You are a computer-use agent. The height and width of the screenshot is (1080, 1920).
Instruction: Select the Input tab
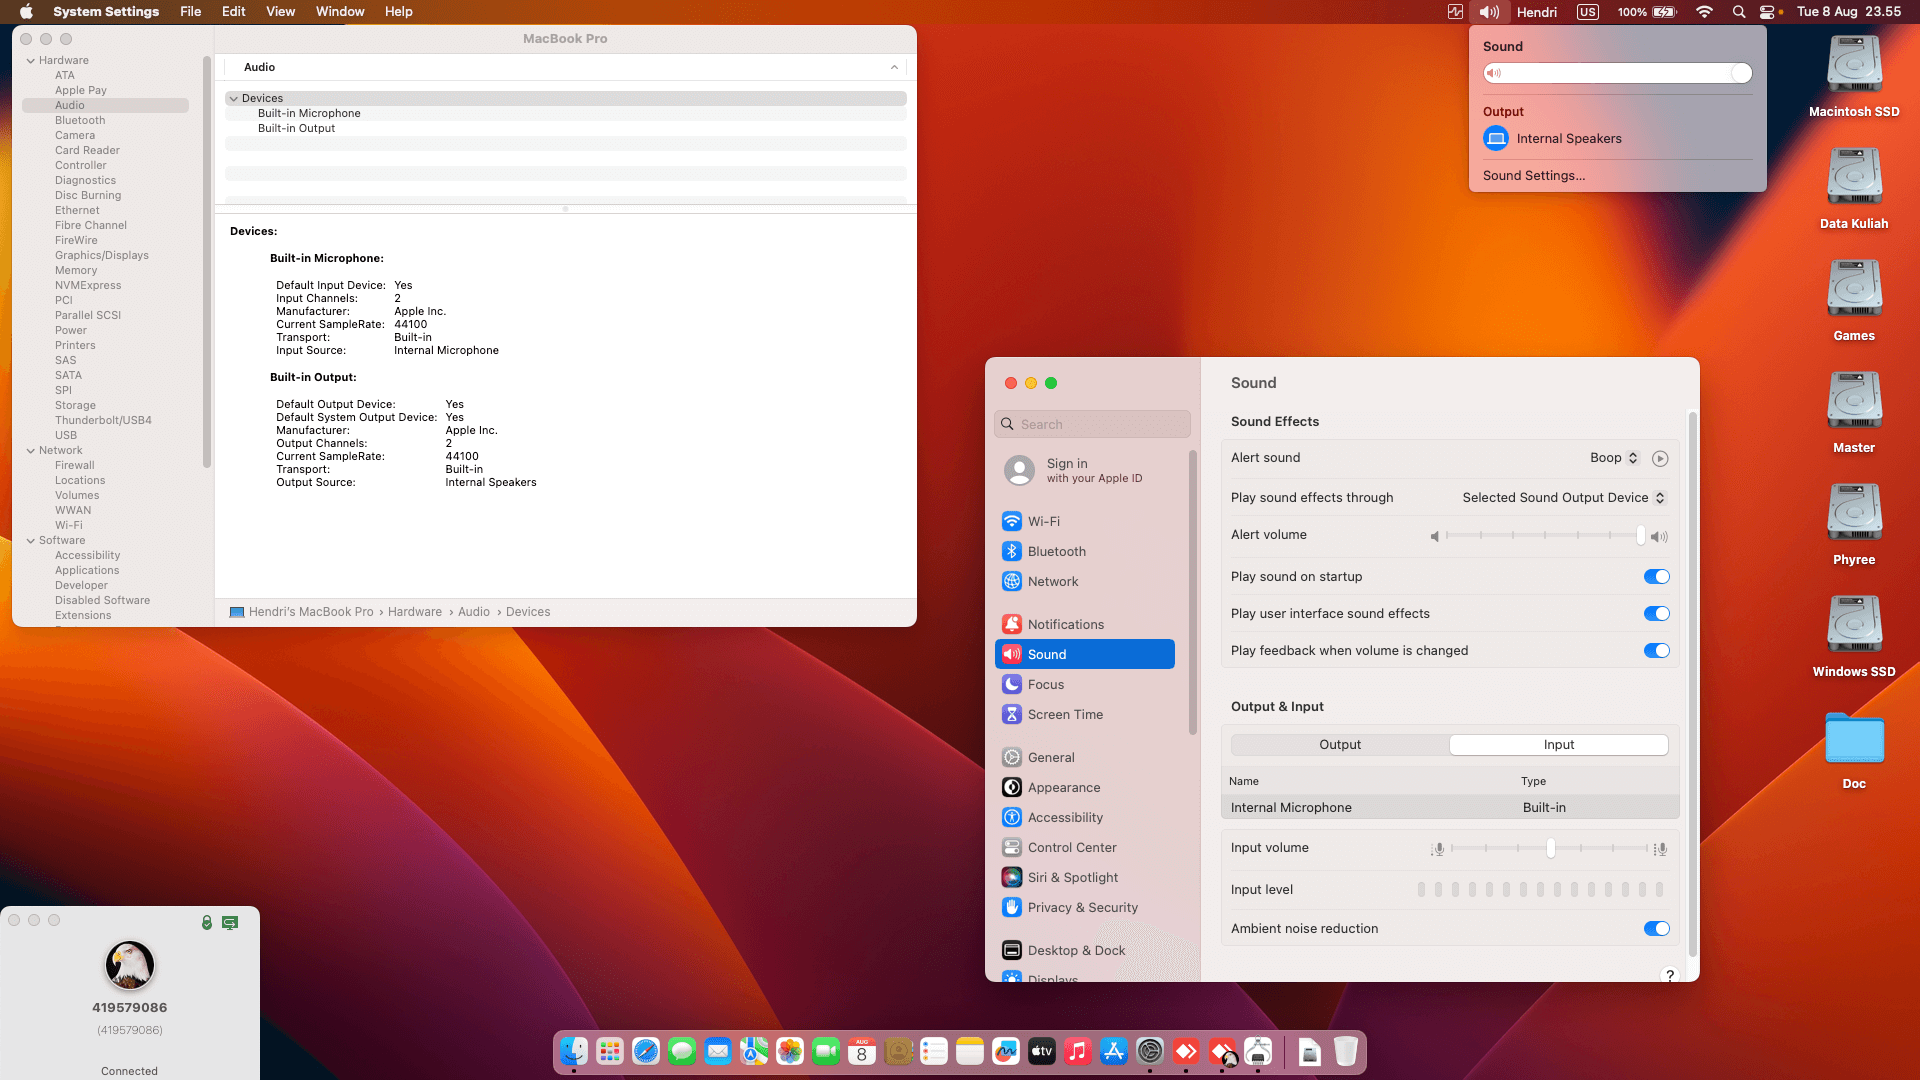(x=1559, y=745)
